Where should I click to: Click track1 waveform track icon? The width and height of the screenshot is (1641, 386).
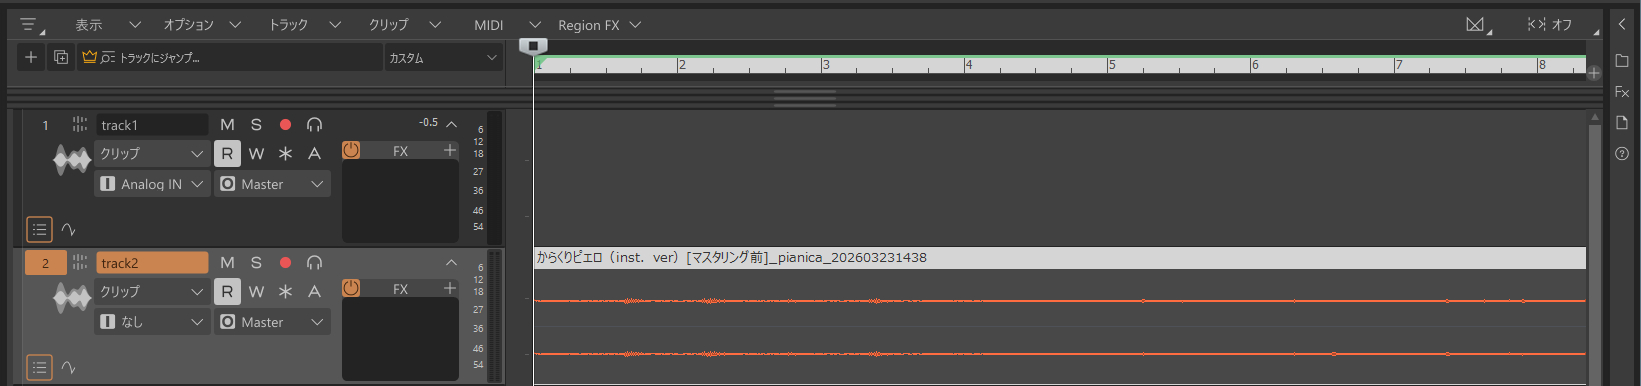[x=72, y=160]
